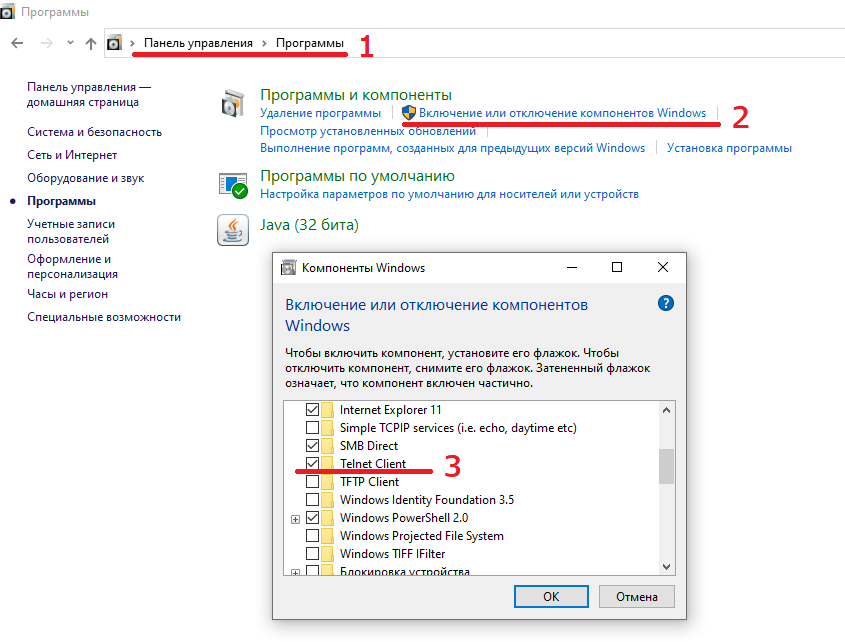Click the Forward navigation arrow
845x642 pixels.
[x=46, y=43]
